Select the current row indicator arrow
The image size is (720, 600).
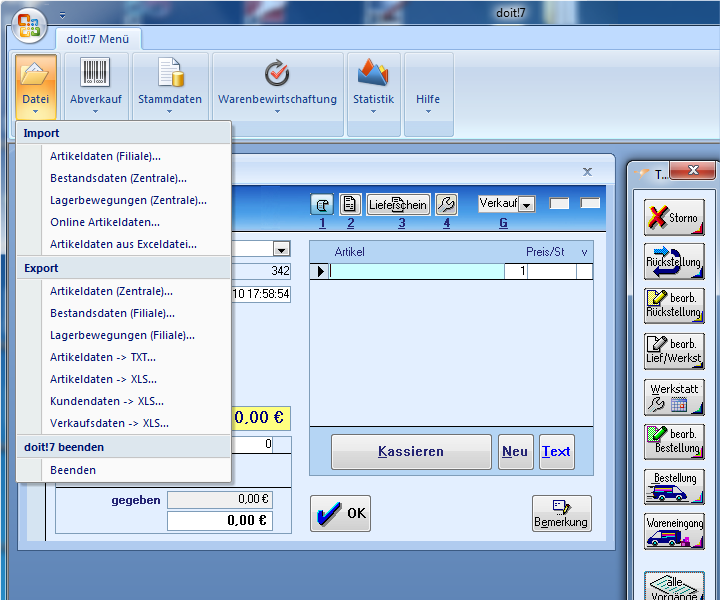coord(320,271)
